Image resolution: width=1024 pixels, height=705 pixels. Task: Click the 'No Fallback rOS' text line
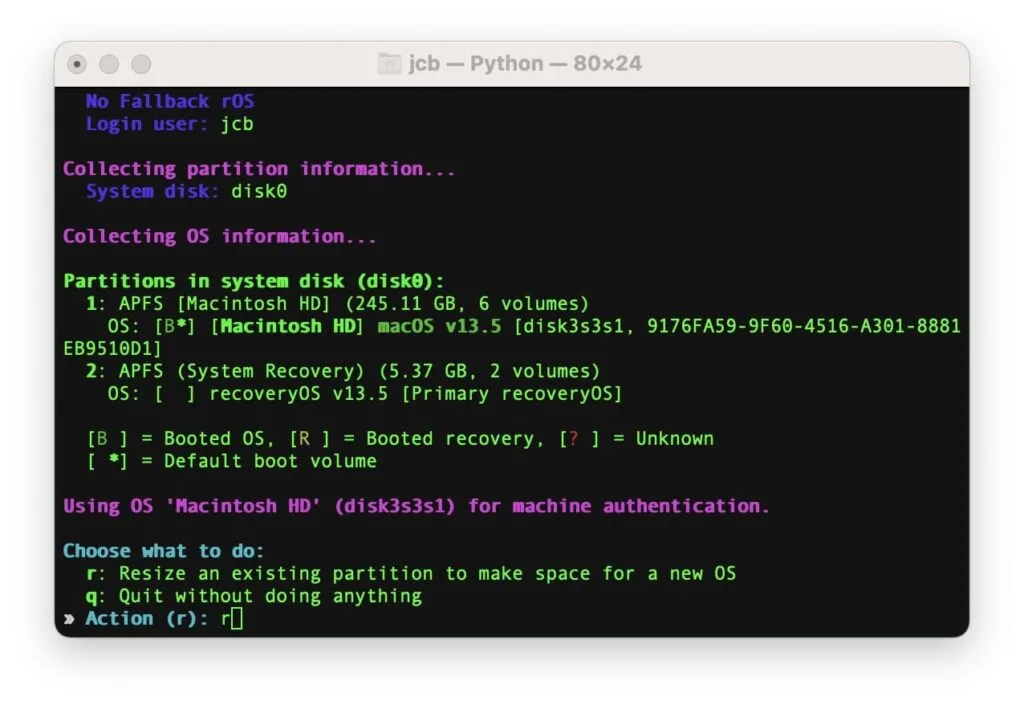[168, 101]
